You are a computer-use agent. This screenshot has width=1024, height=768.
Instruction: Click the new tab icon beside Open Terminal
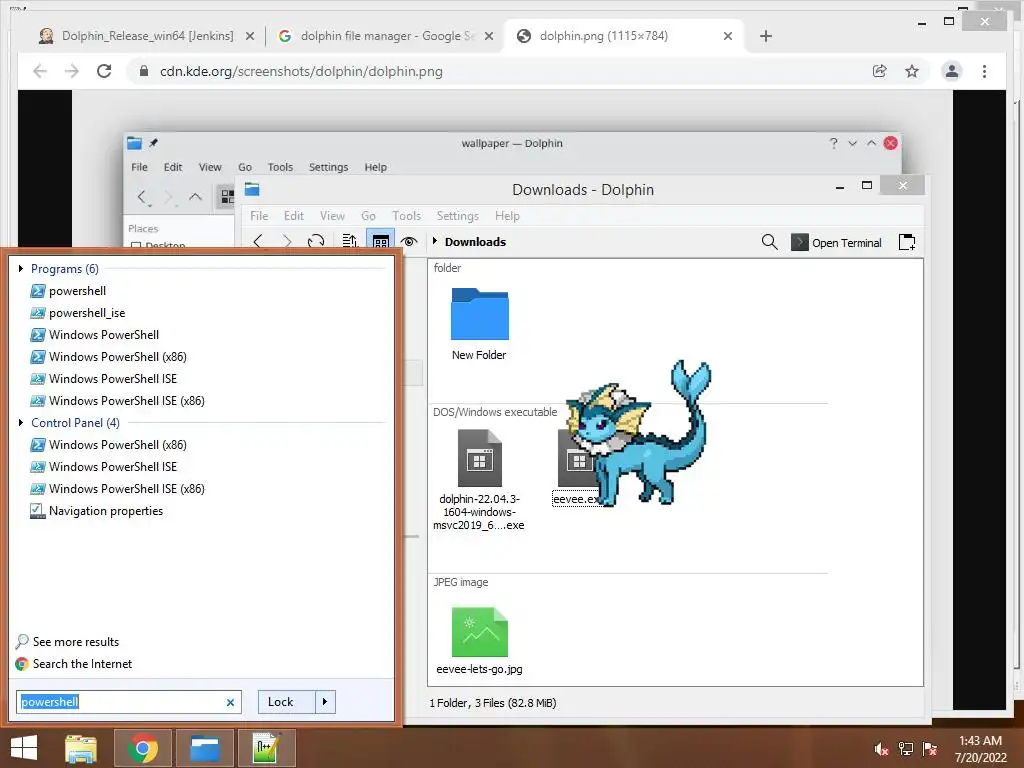click(x=906, y=242)
